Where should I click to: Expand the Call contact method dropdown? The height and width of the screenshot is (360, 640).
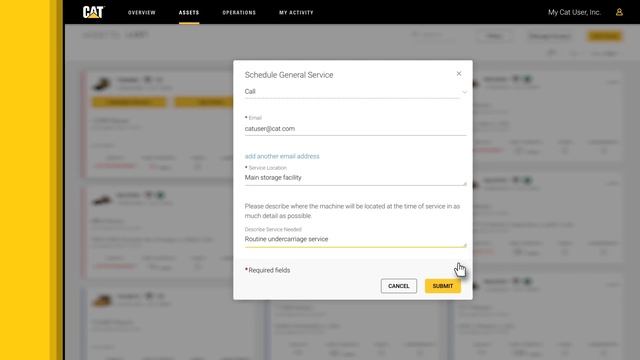pyautogui.click(x=356, y=92)
